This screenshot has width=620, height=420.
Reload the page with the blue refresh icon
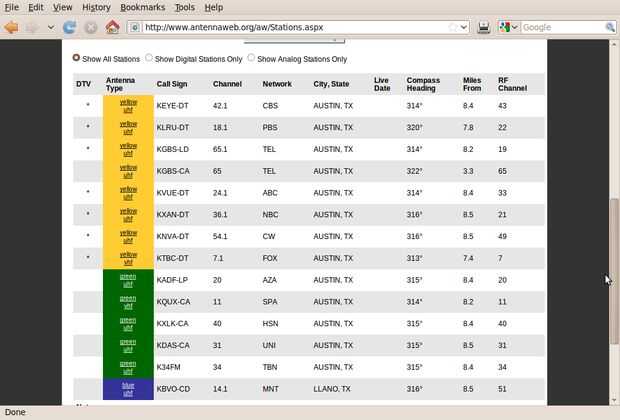click(70, 27)
